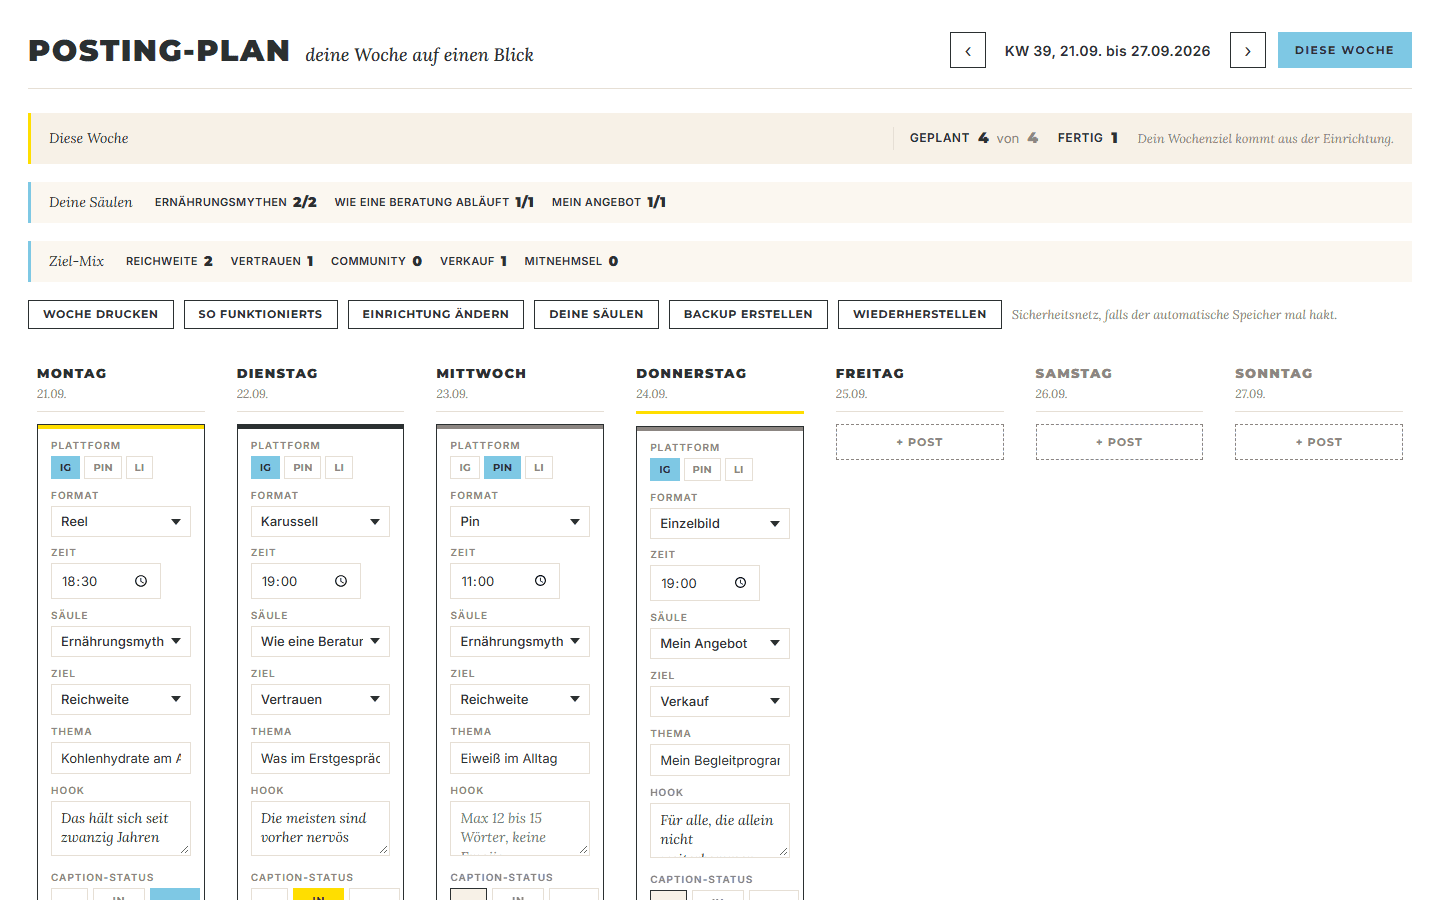This screenshot has height=900, width=1440.
Task: Toggle PIN platform in Montag card
Action: [103, 467]
